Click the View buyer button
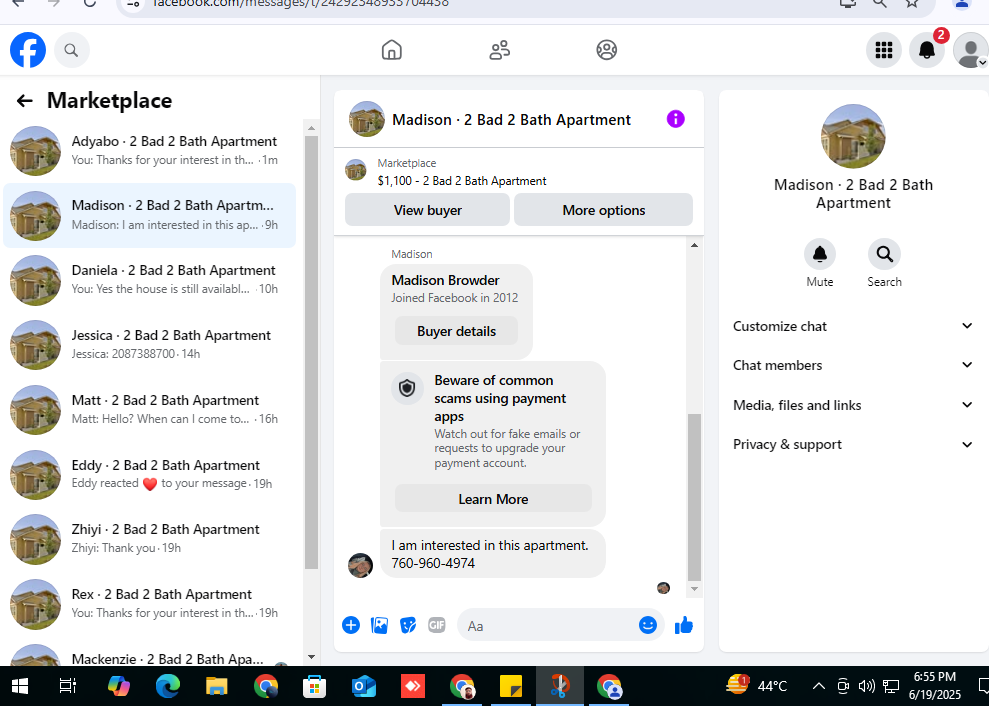This screenshot has width=989, height=706. [x=427, y=210]
